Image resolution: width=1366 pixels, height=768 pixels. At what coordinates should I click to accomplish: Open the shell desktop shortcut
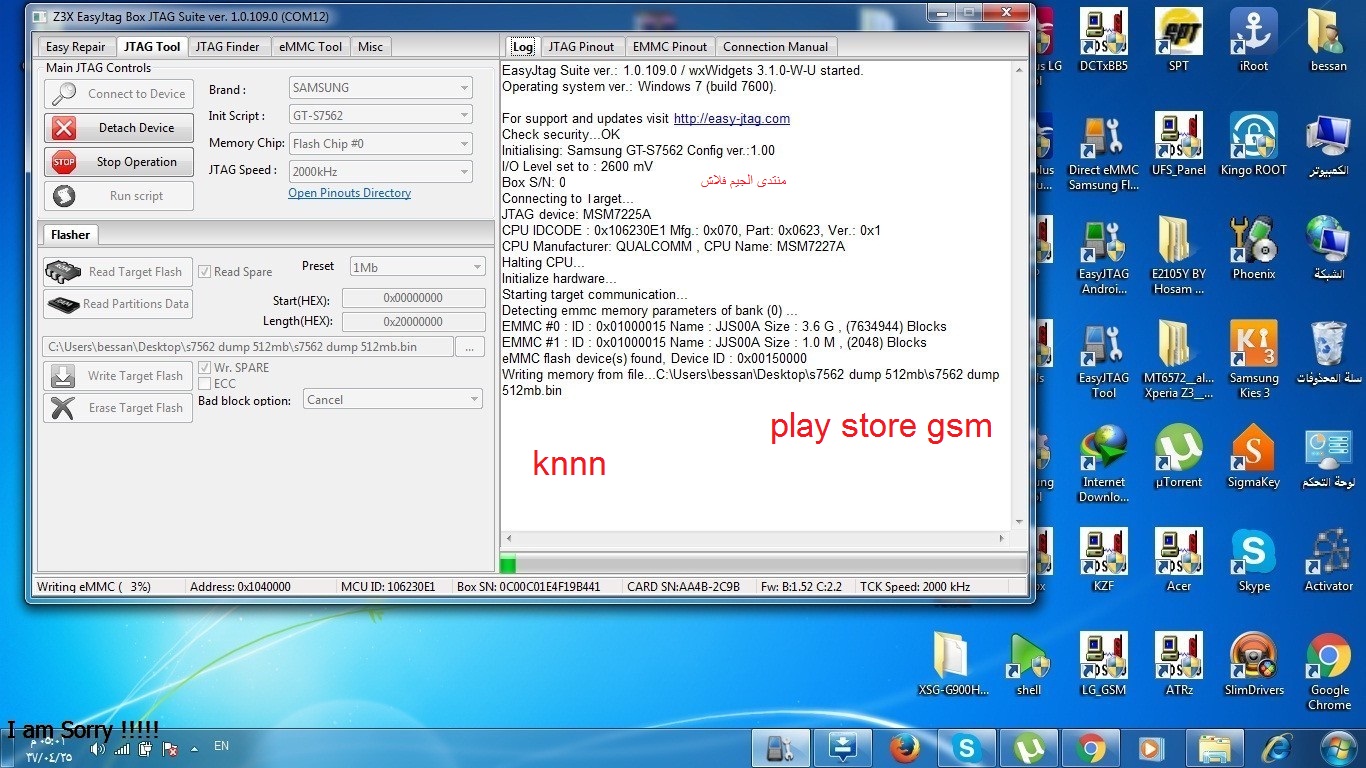(x=1029, y=665)
